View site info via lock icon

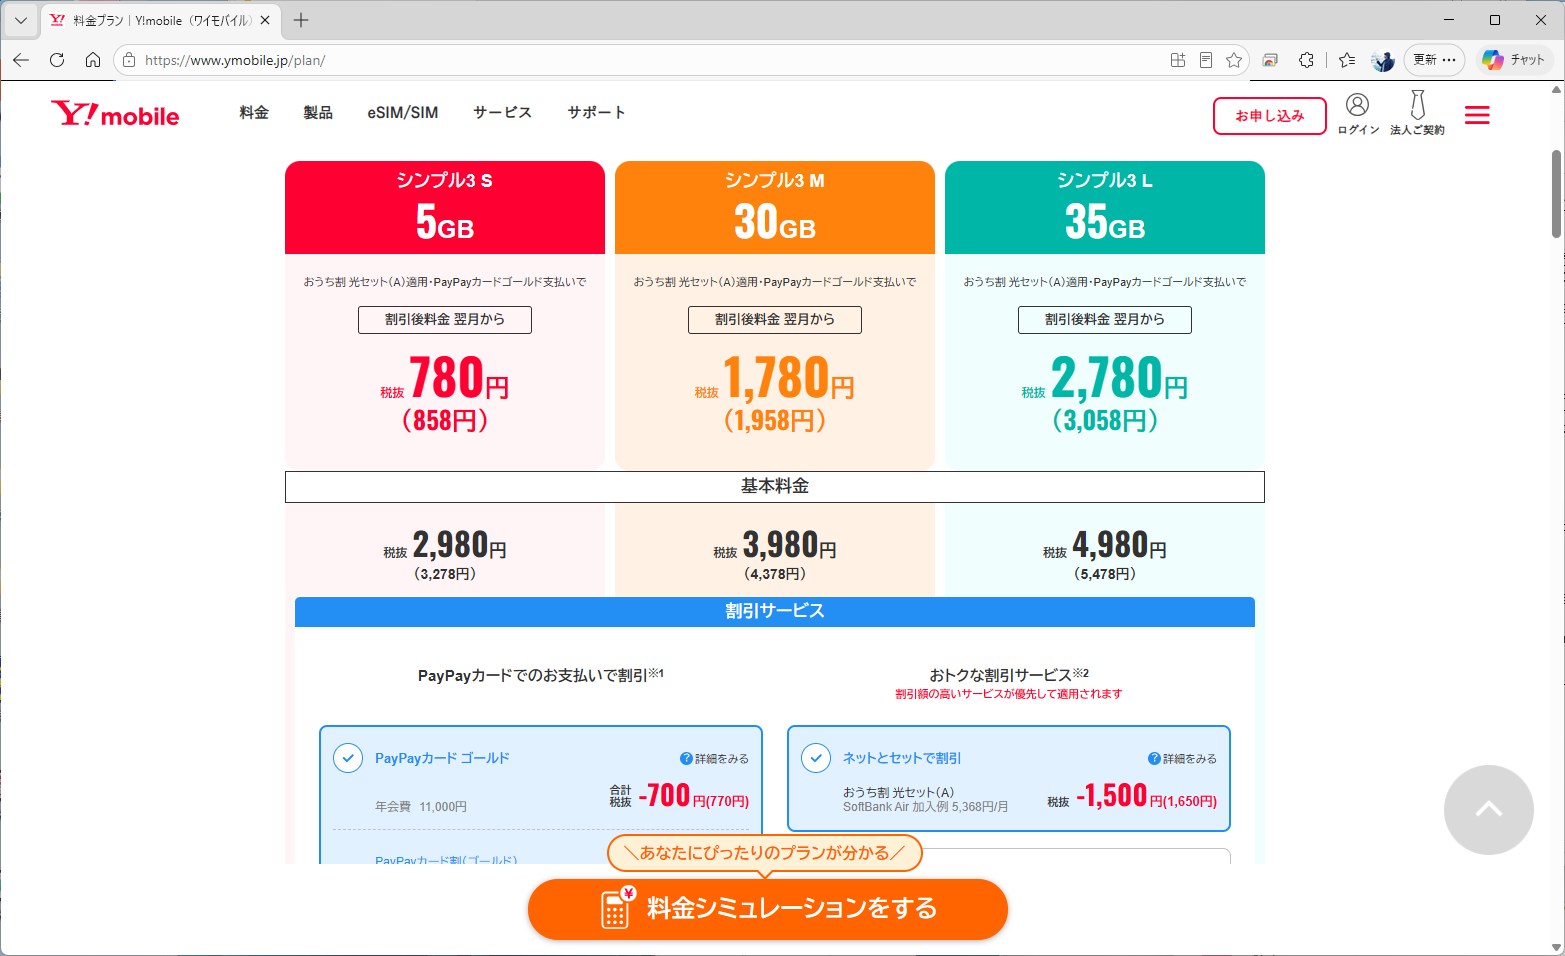129,60
